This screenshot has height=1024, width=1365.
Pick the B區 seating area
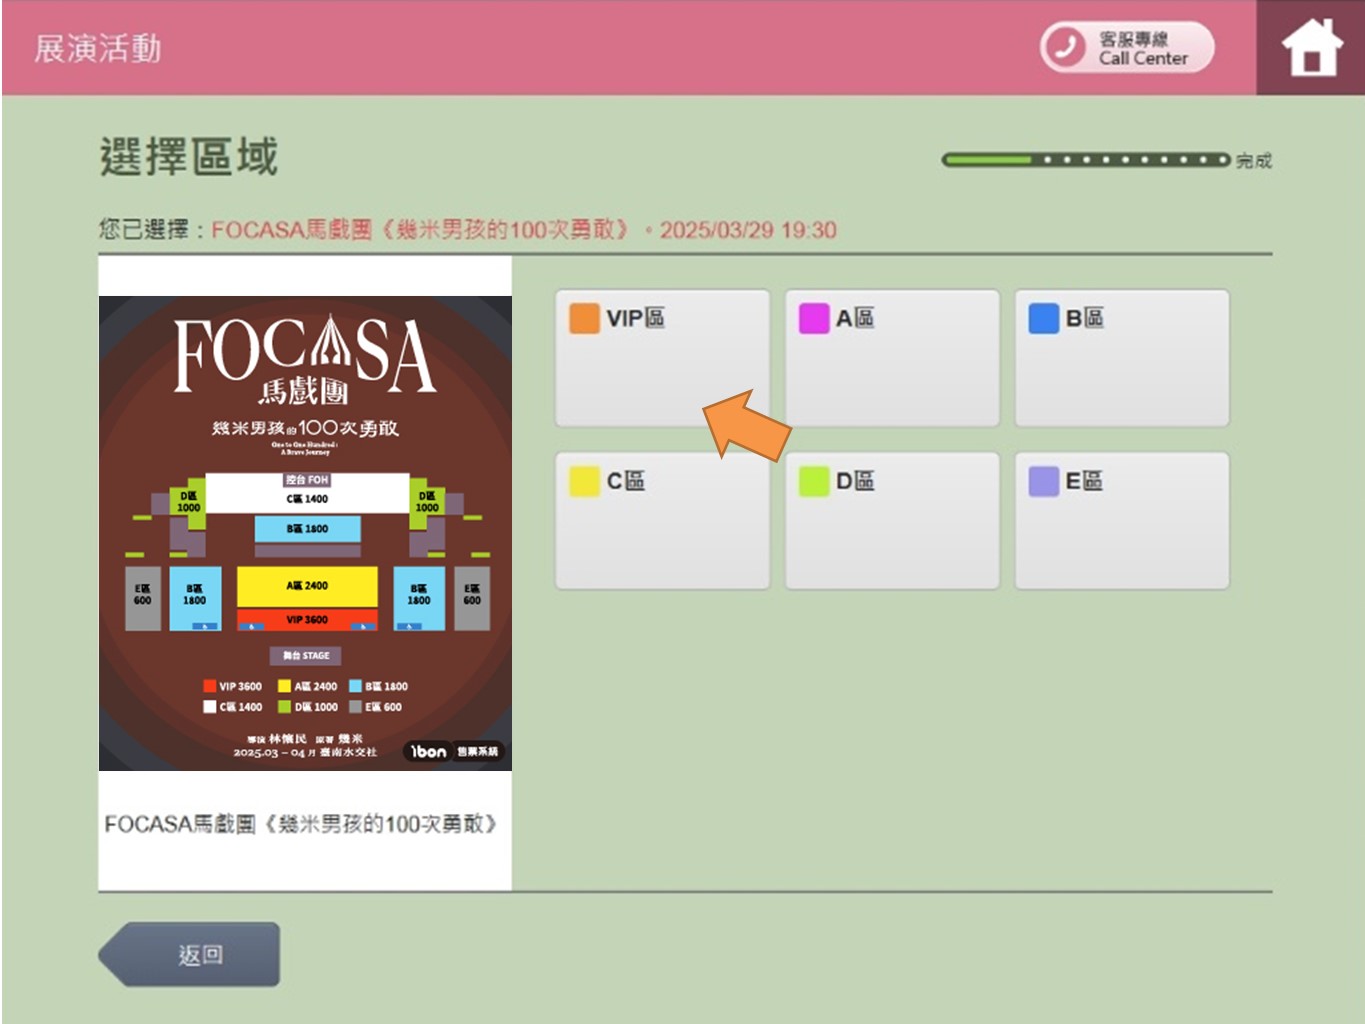(x=1122, y=358)
